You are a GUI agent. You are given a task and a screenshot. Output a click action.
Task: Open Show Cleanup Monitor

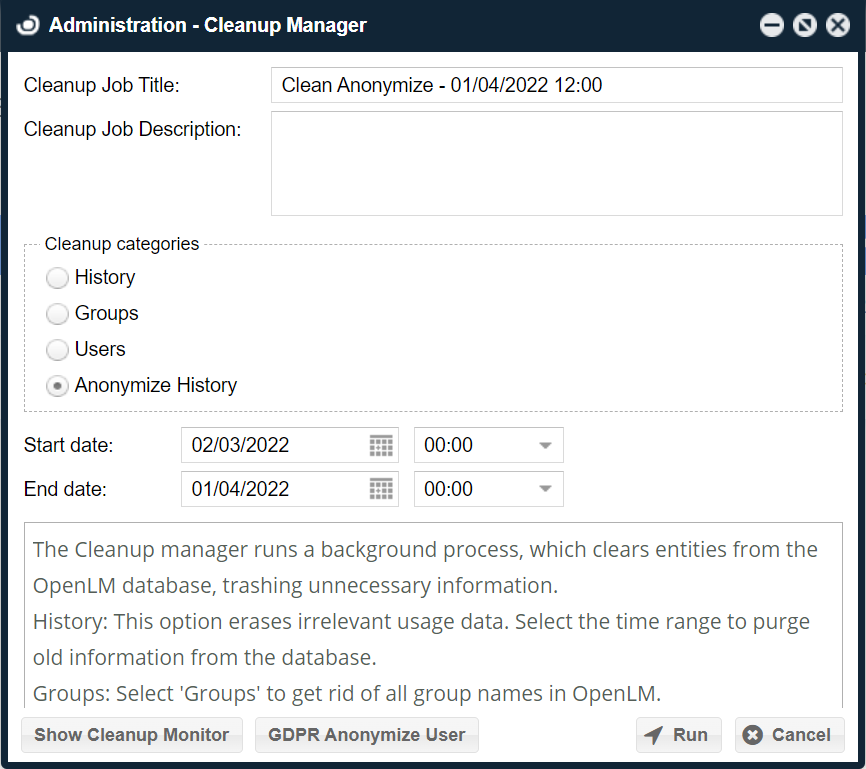[x=132, y=735]
